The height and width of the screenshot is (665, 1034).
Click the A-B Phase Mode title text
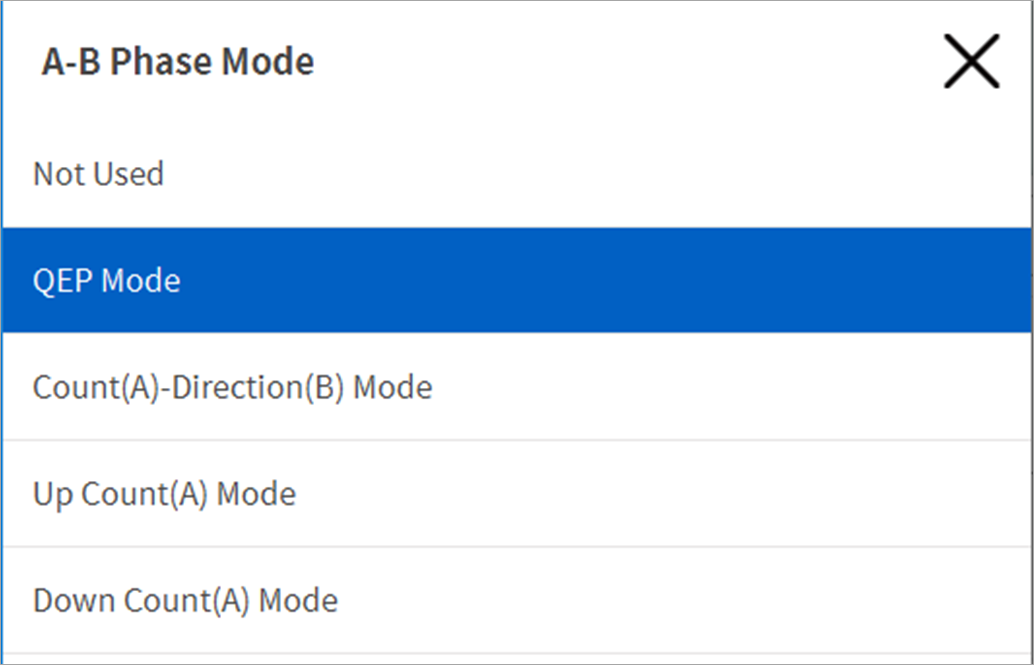178,62
